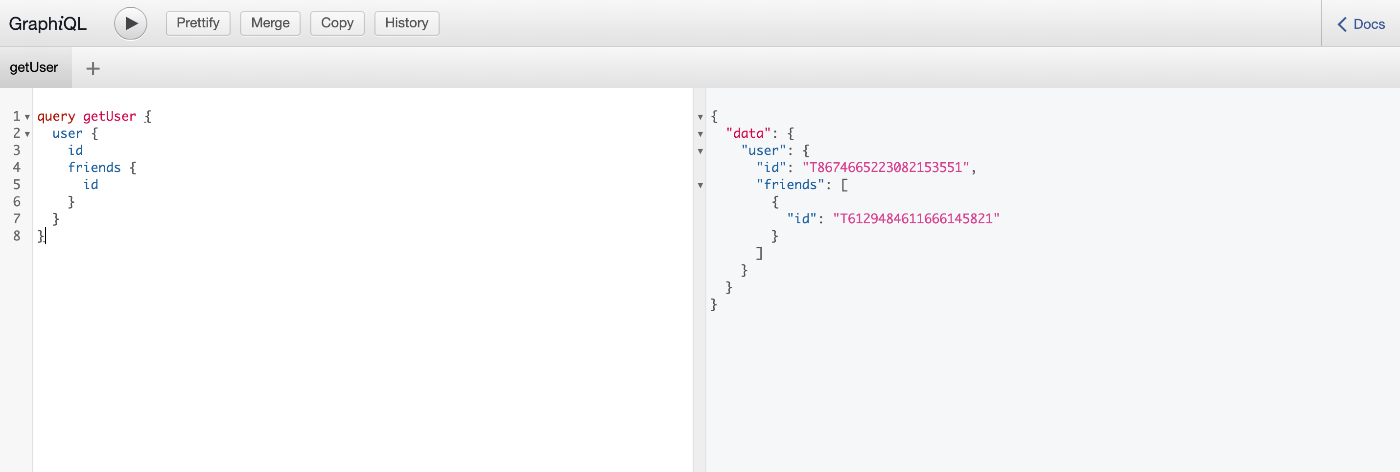
Task: Click the friend id value T6129484611666145821
Action: point(917,218)
